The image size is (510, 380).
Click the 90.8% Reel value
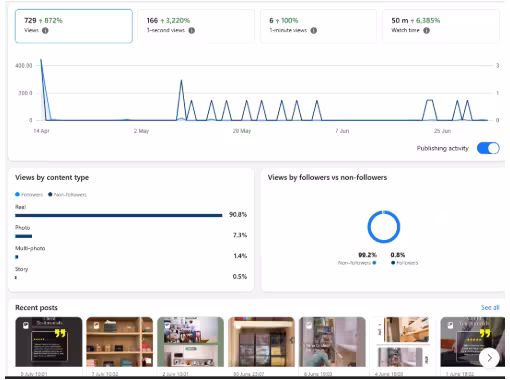pyautogui.click(x=238, y=214)
